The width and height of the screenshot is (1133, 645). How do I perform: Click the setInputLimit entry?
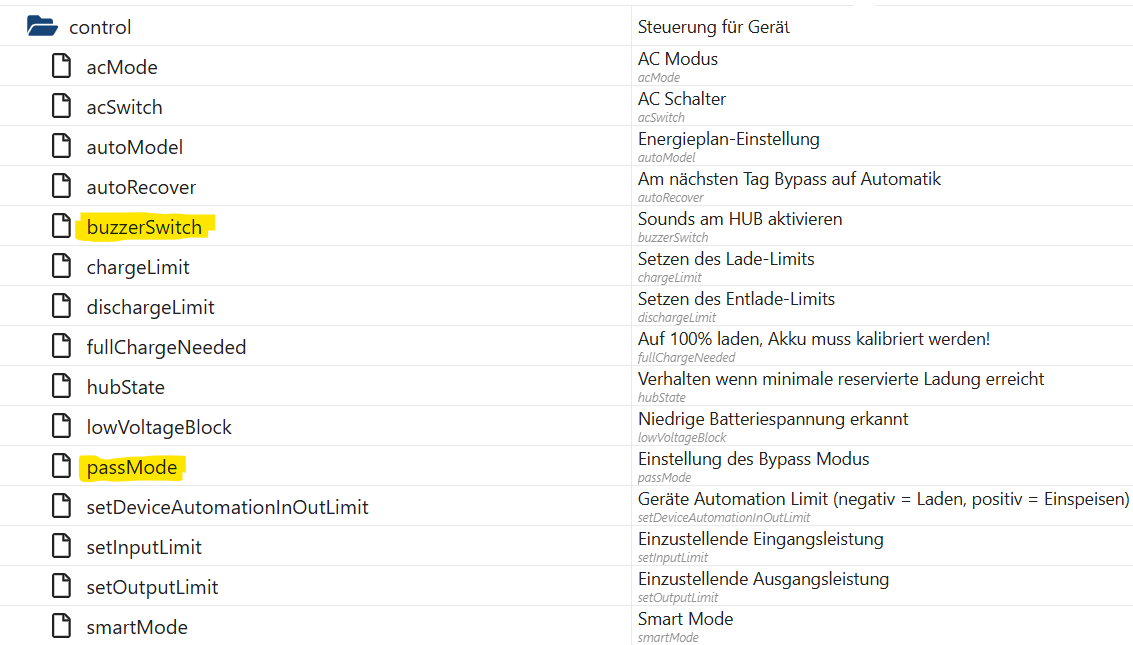tap(144, 547)
